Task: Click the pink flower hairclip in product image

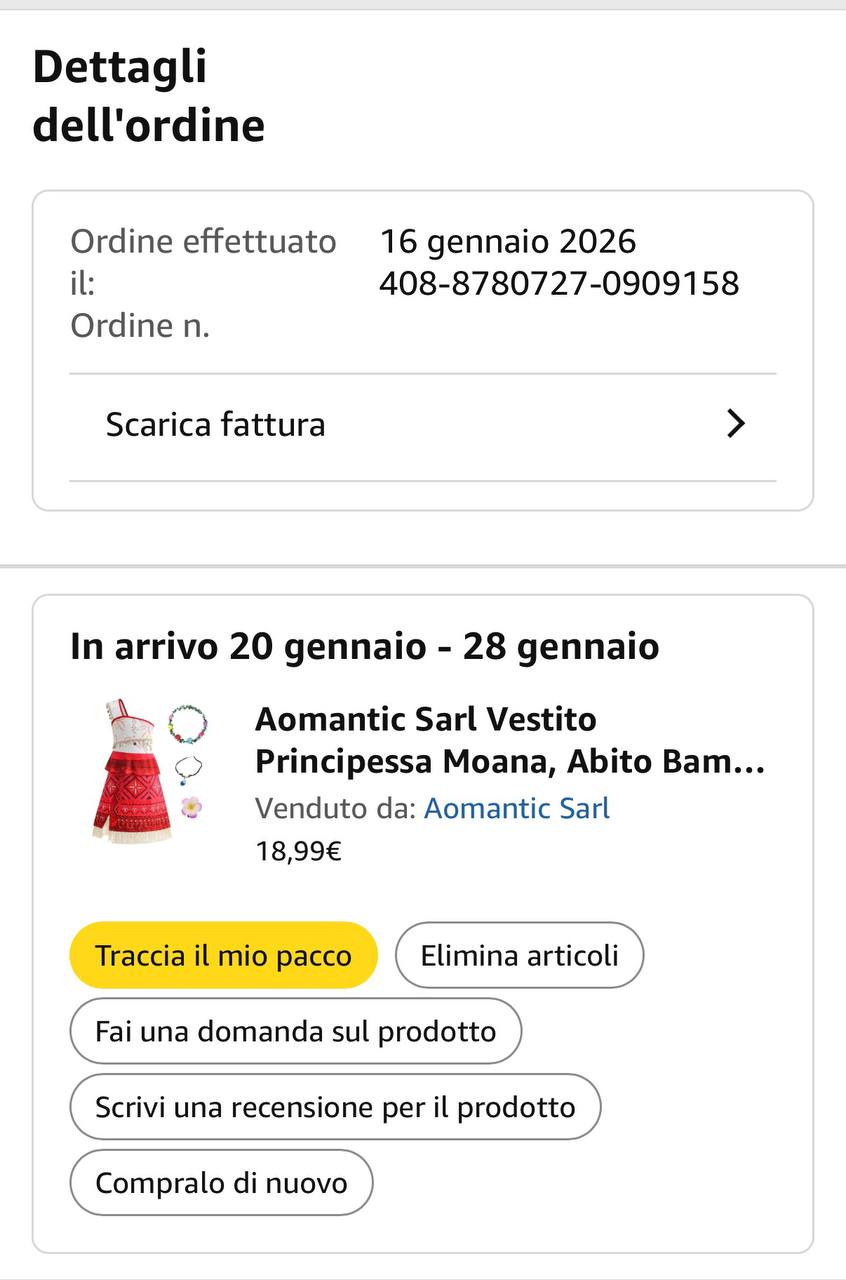Action: tap(190, 805)
